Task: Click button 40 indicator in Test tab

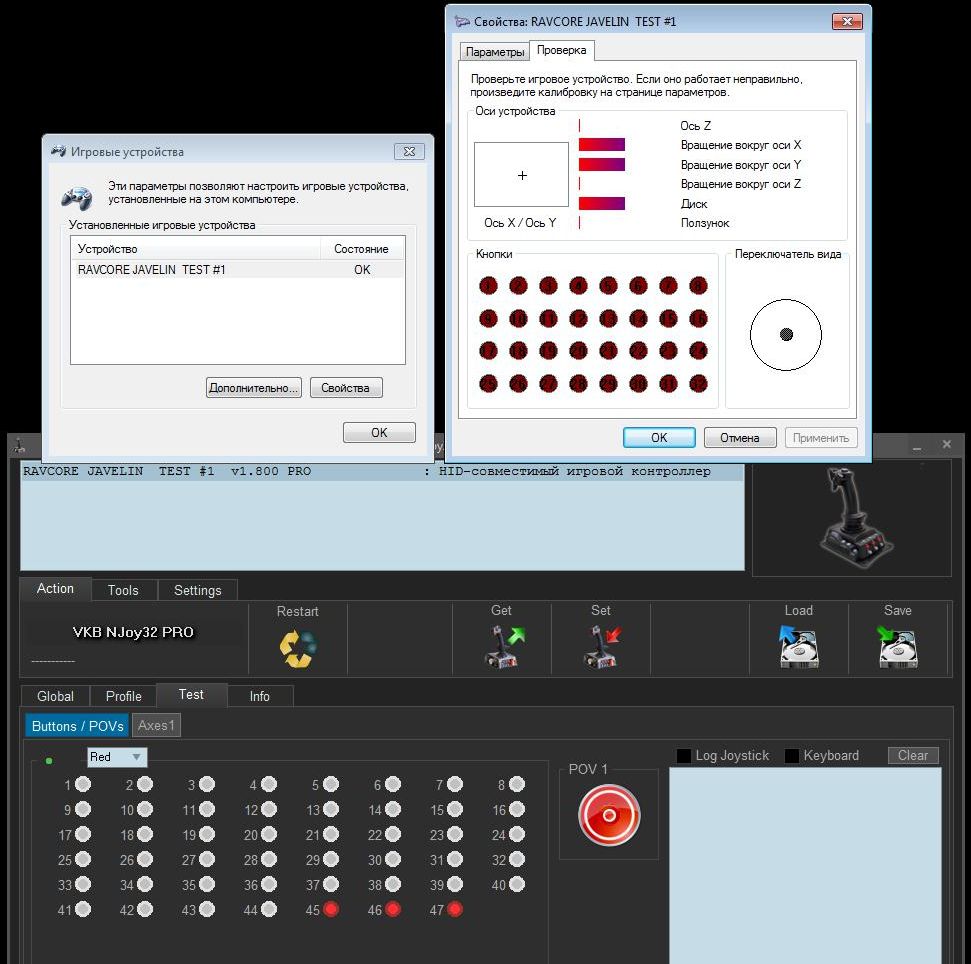Action: [516, 884]
